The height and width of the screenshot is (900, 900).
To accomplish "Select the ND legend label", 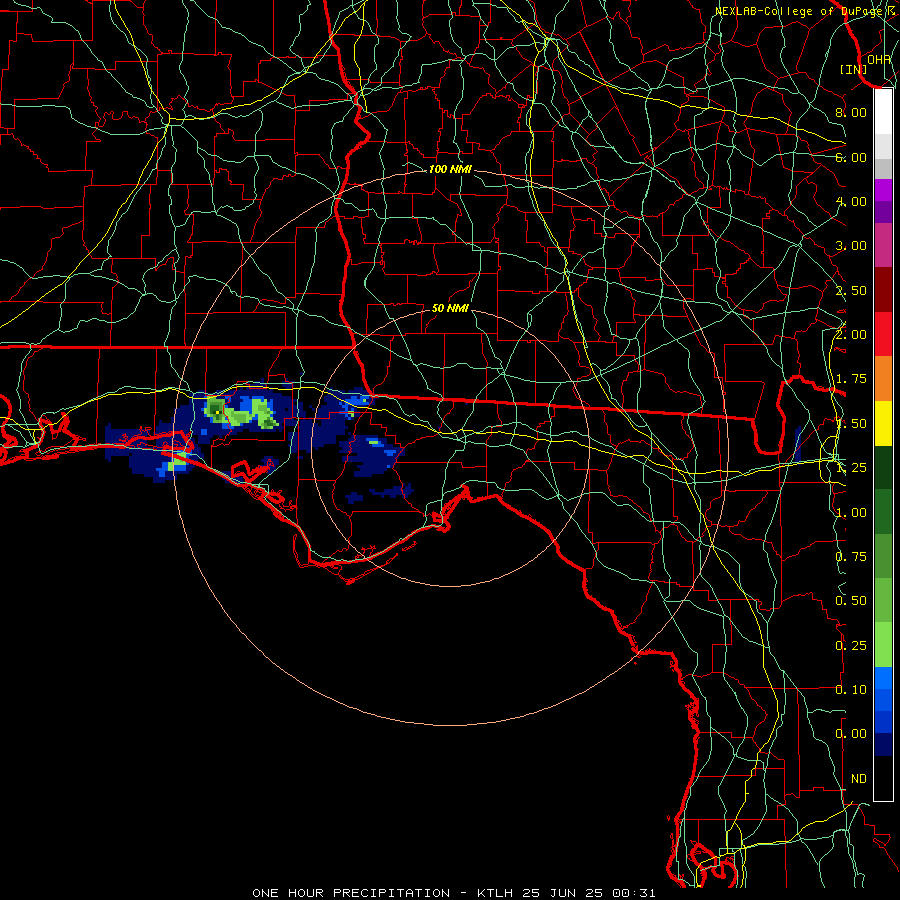I will 859,778.
